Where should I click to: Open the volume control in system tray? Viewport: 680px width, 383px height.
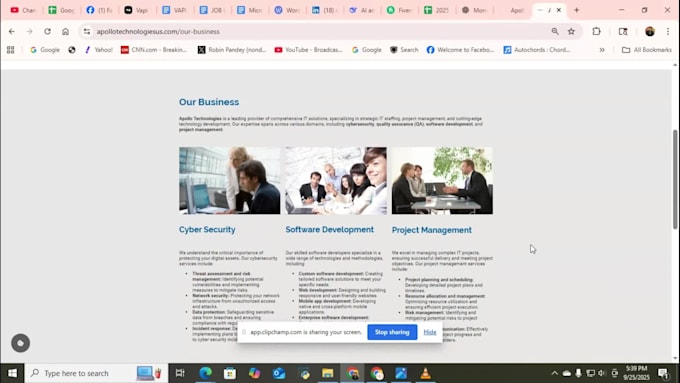tap(602, 373)
